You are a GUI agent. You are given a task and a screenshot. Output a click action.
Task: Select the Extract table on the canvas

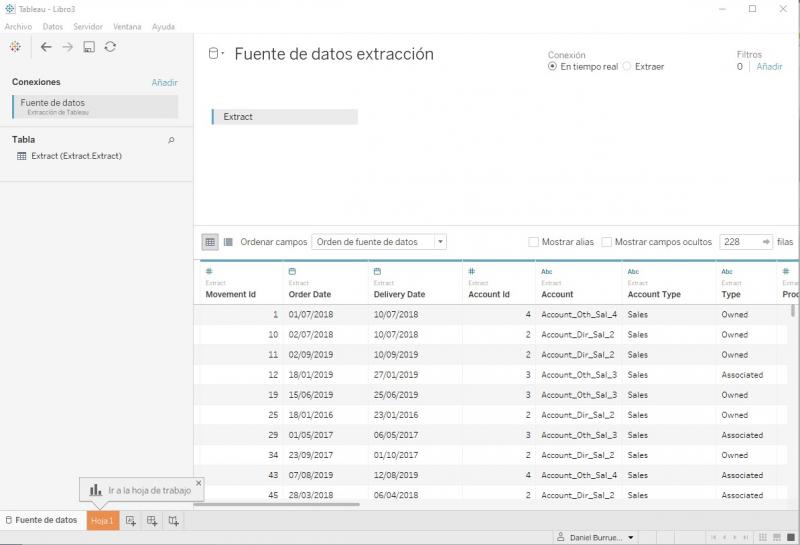tap(285, 117)
